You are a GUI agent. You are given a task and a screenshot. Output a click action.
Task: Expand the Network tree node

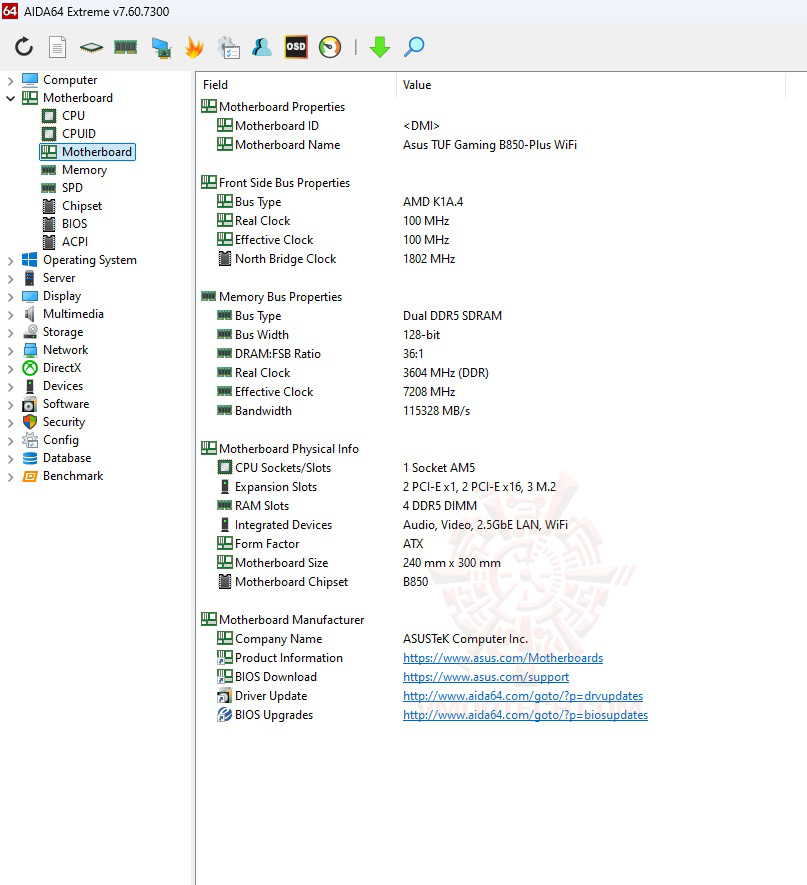point(10,351)
